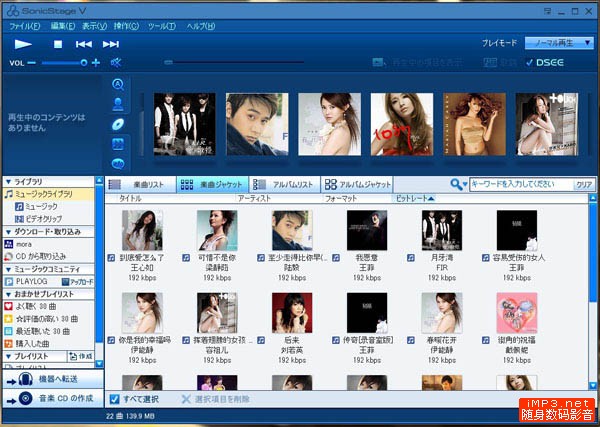Click the volume plus icon
This screenshot has width=600, height=427.
(96, 63)
